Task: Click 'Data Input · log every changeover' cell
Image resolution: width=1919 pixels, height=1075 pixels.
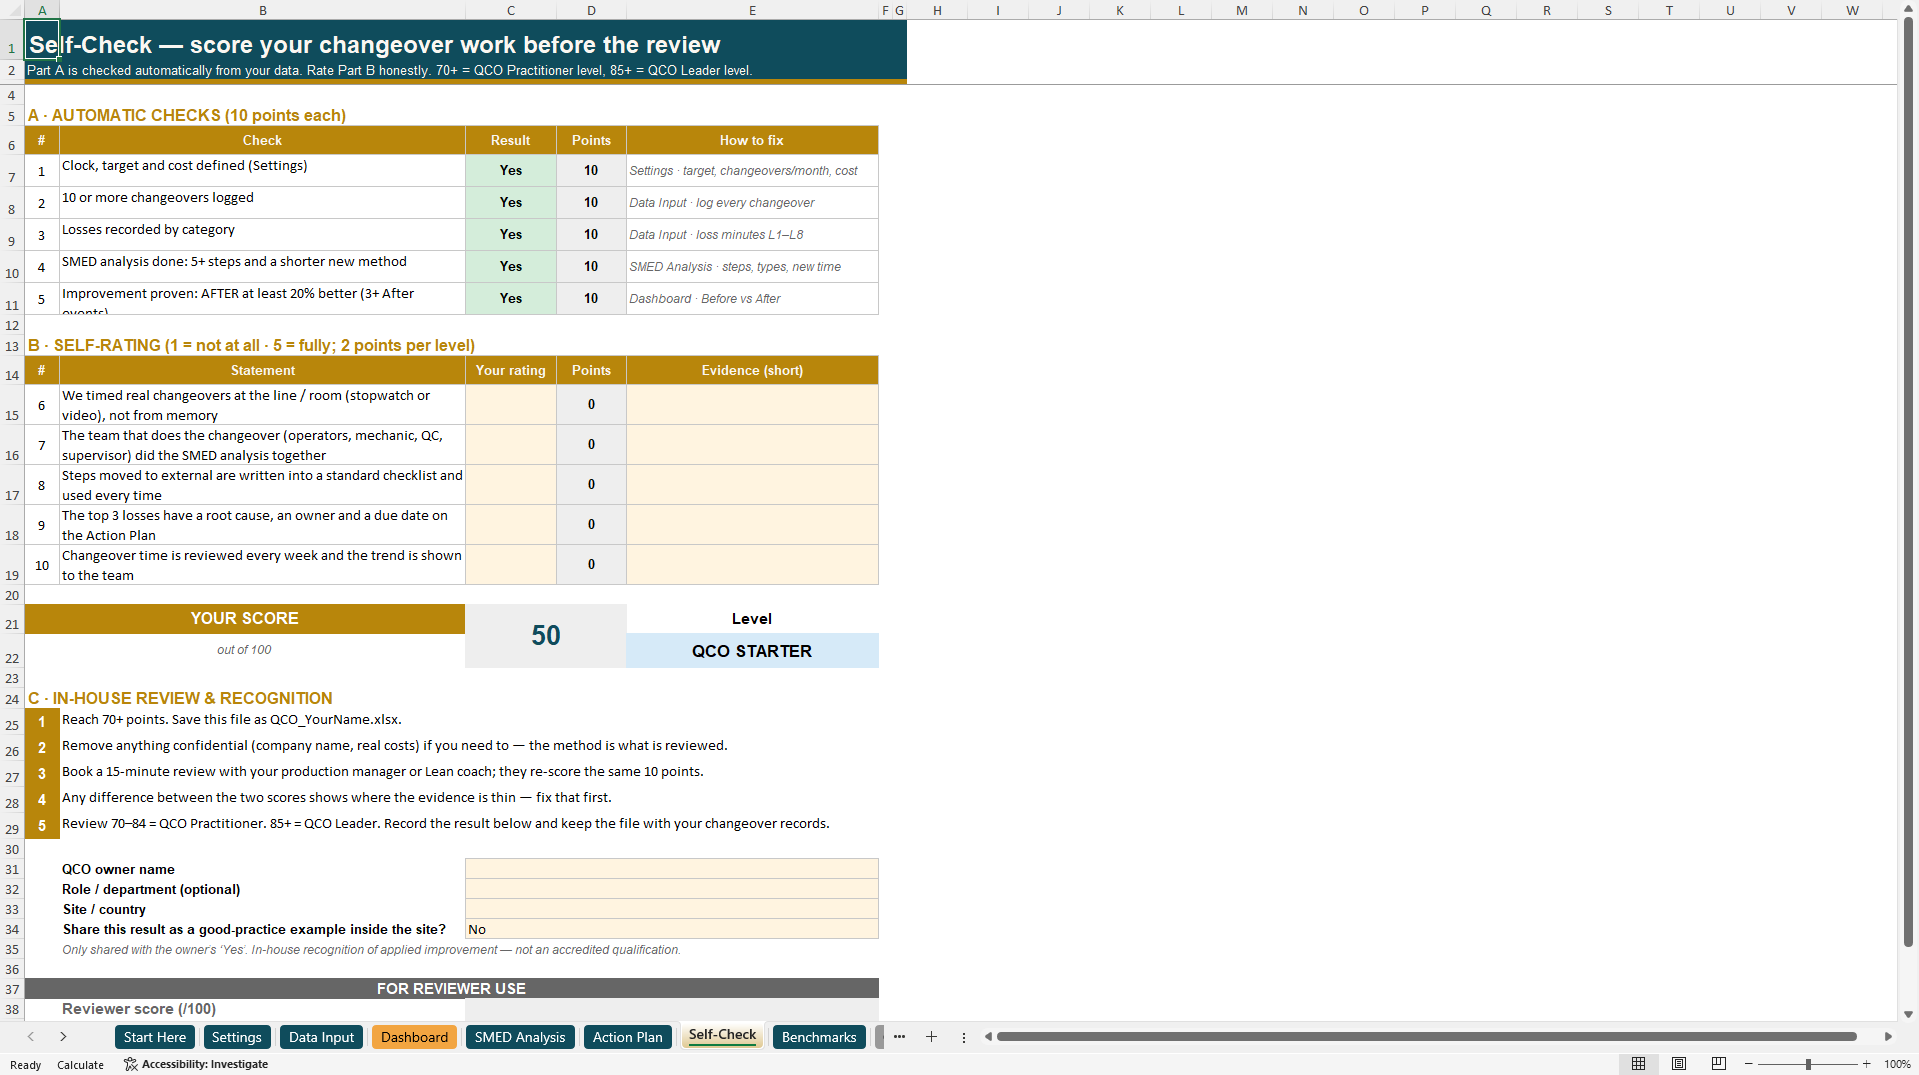Action: click(752, 203)
